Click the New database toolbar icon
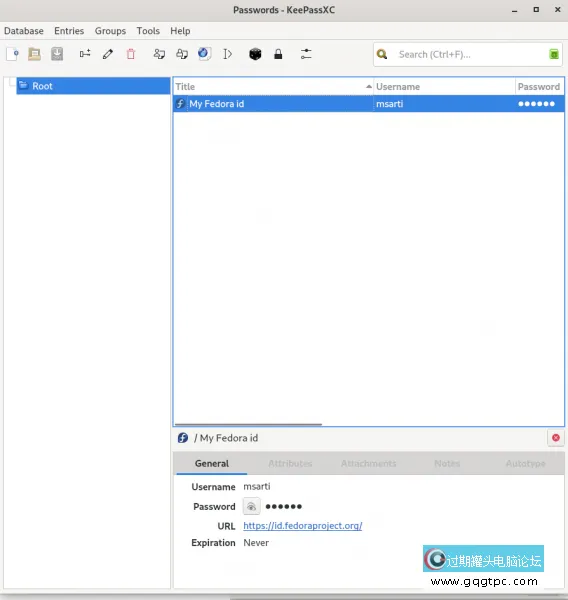Image resolution: width=568 pixels, height=600 pixels. click(x=13, y=54)
